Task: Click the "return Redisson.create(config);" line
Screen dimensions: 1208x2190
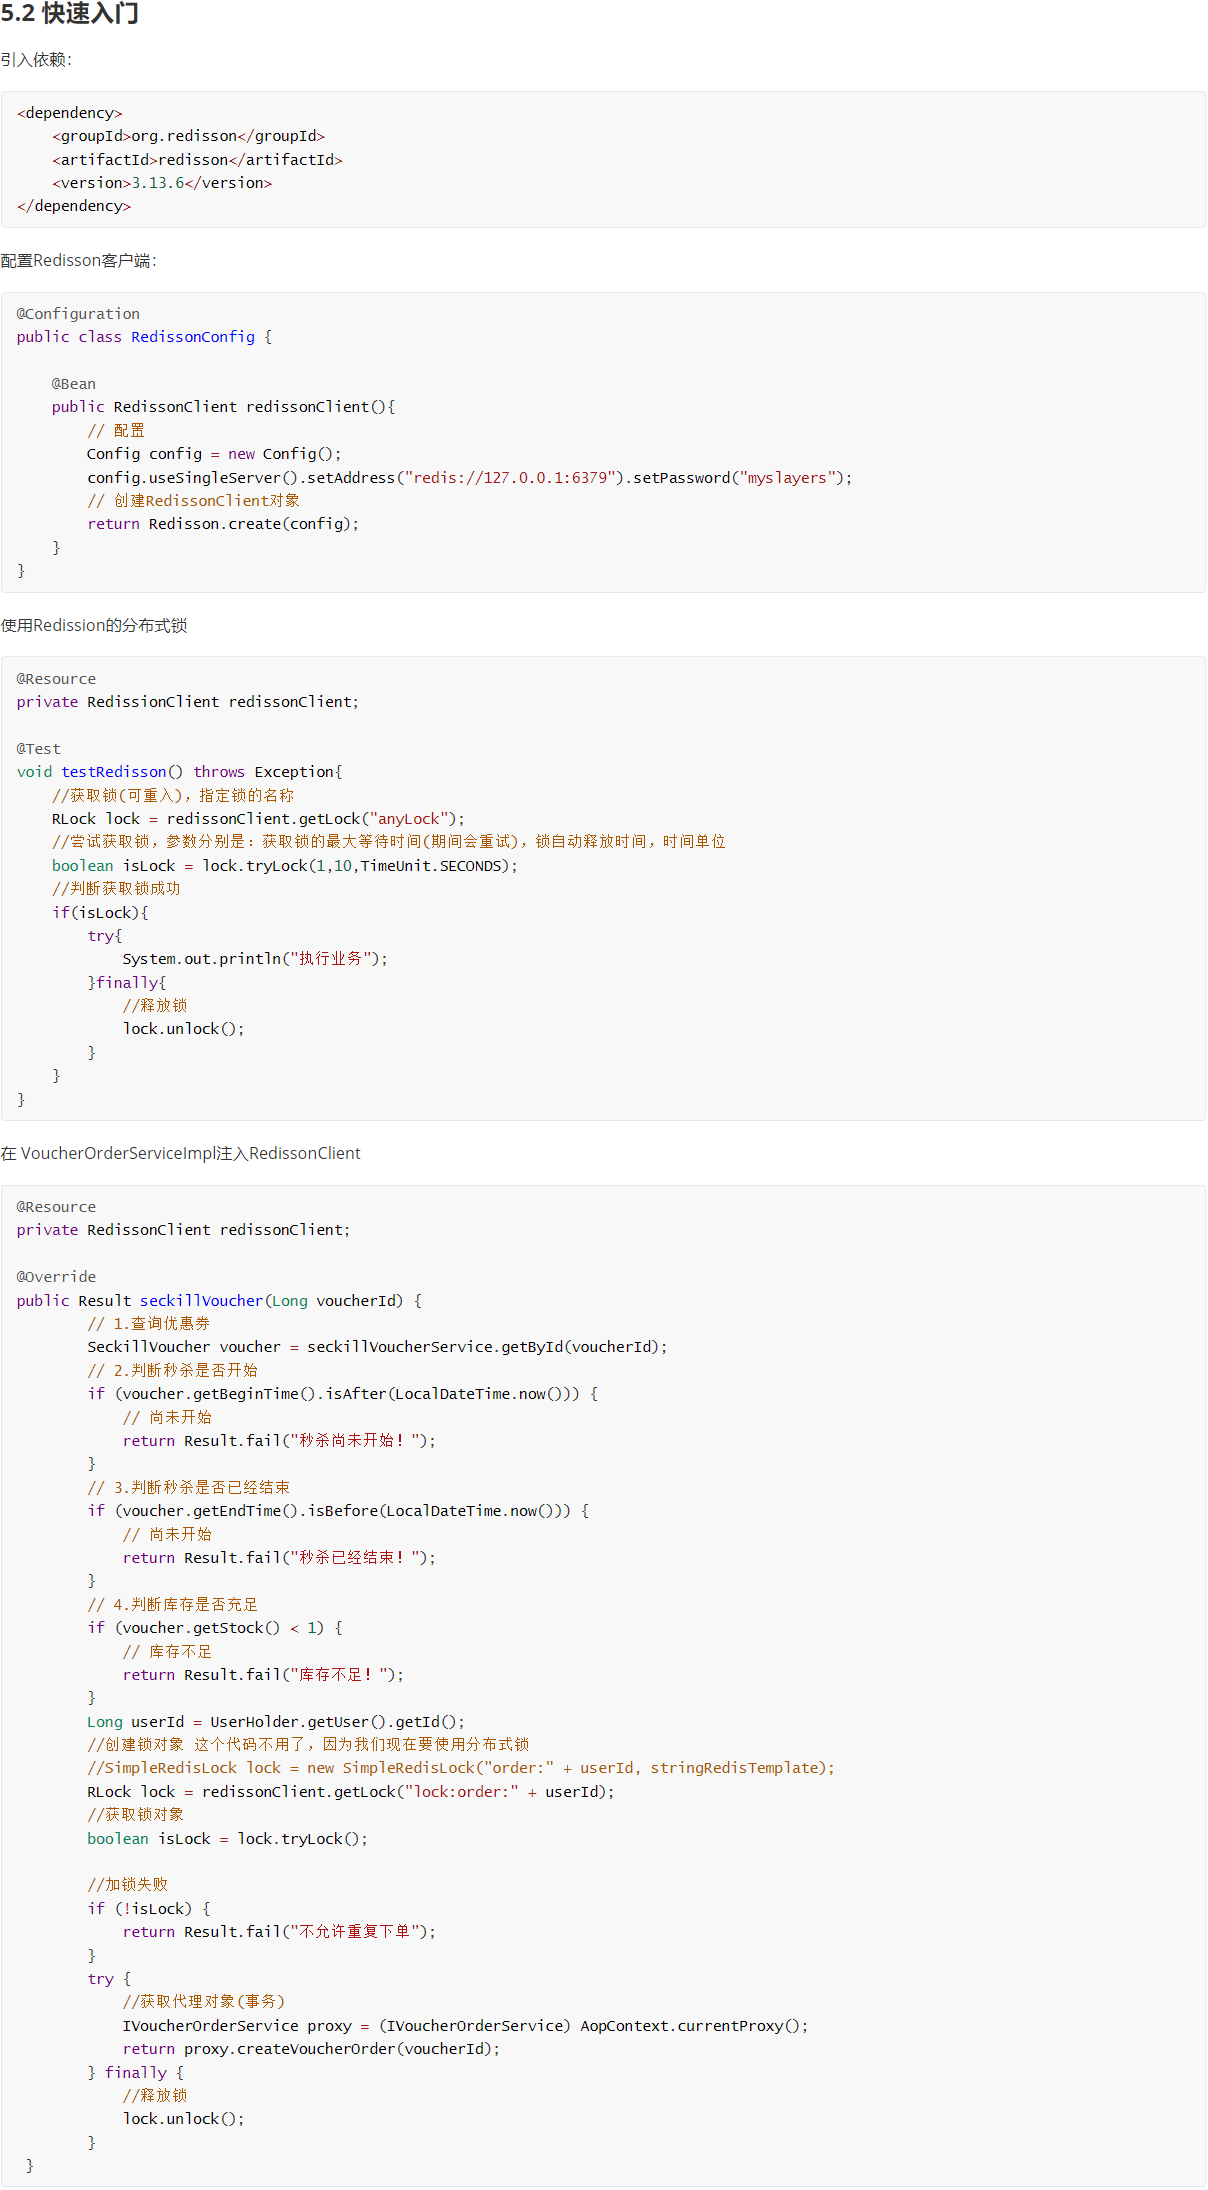Action: (x=222, y=524)
